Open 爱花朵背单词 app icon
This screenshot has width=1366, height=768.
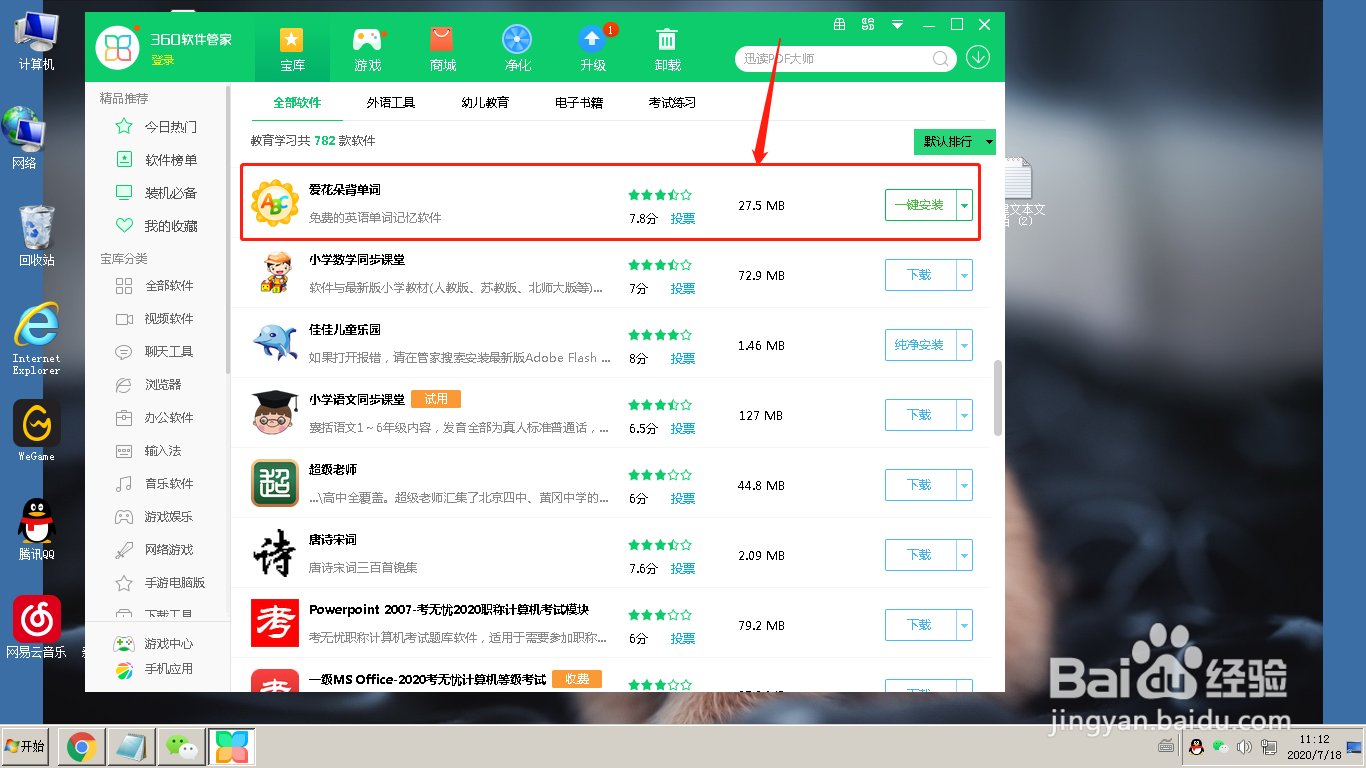click(x=275, y=205)
